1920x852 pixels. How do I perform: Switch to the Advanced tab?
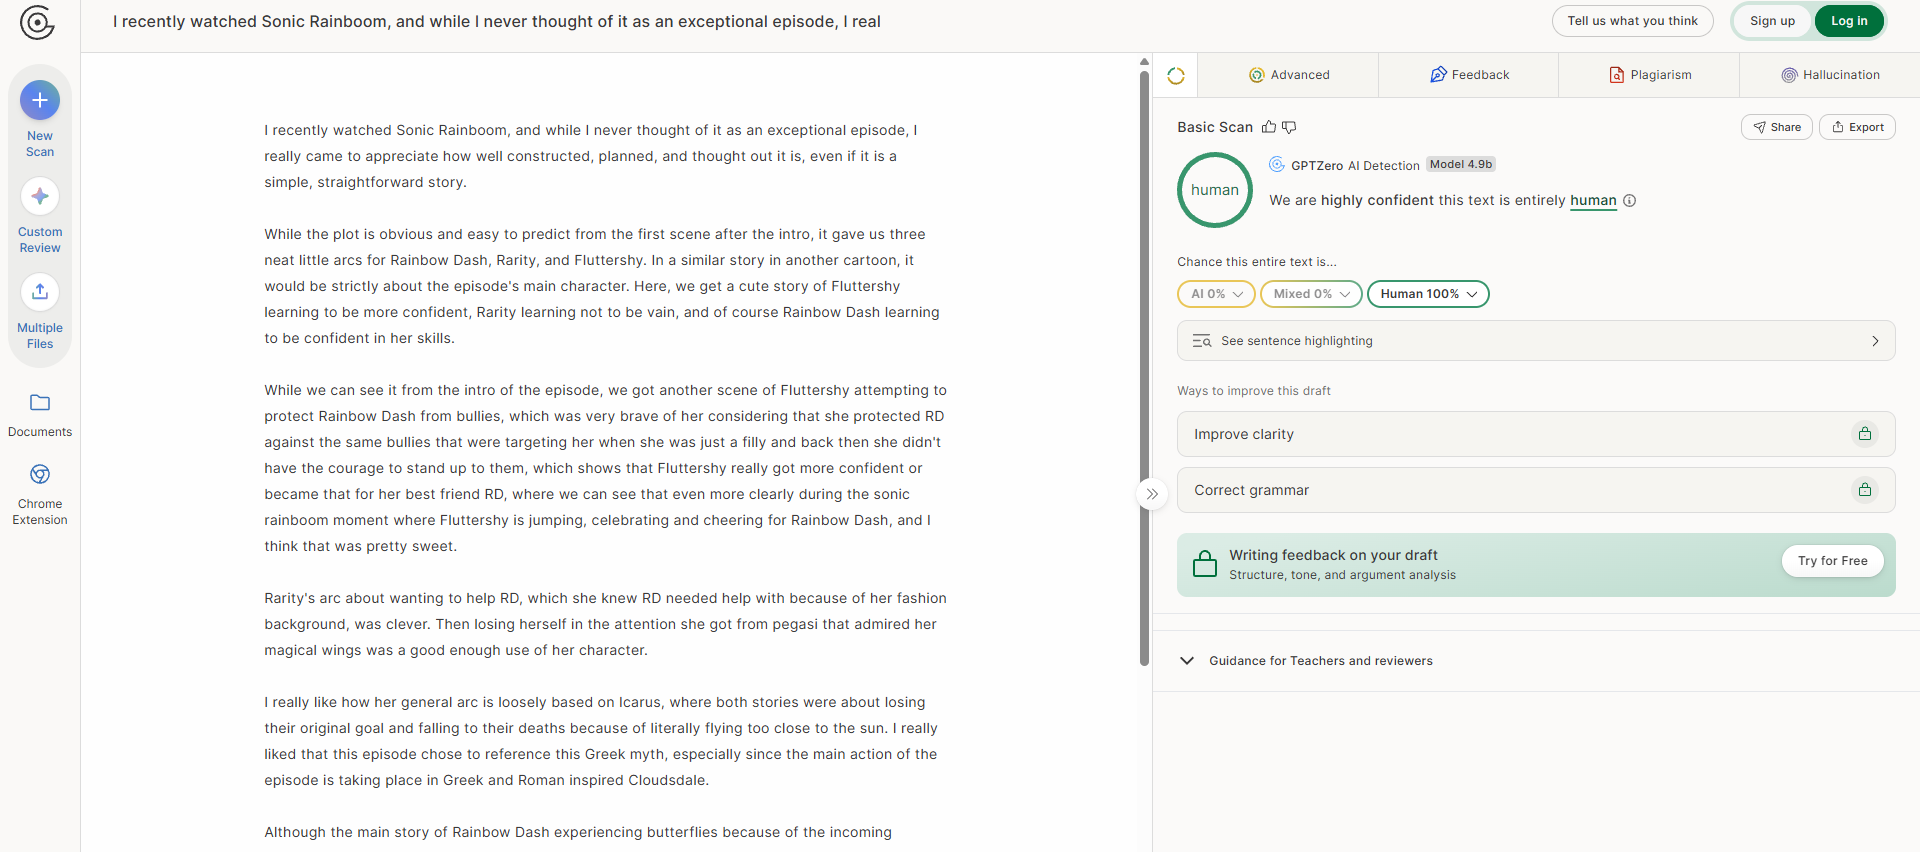pos(1288,75)
